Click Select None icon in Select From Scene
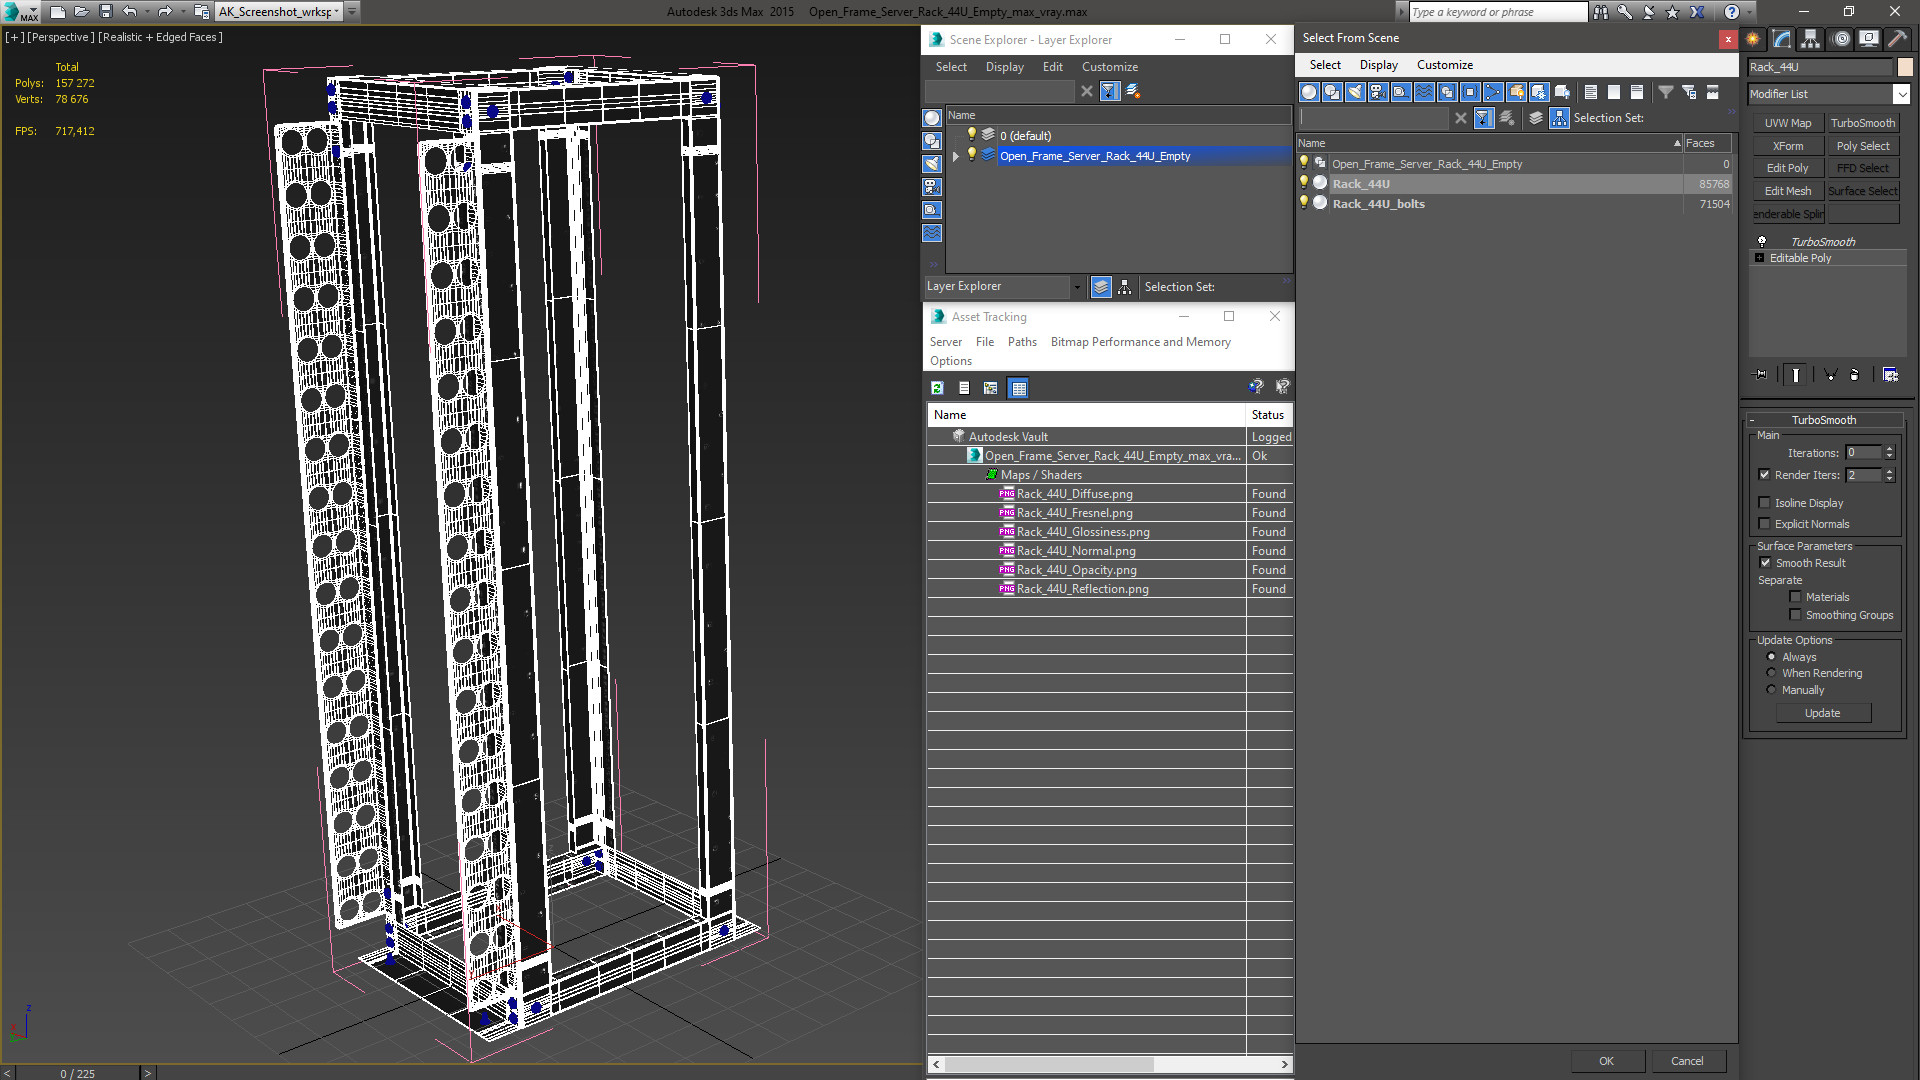1920x1080 pixels. [x=1614, y=92]
